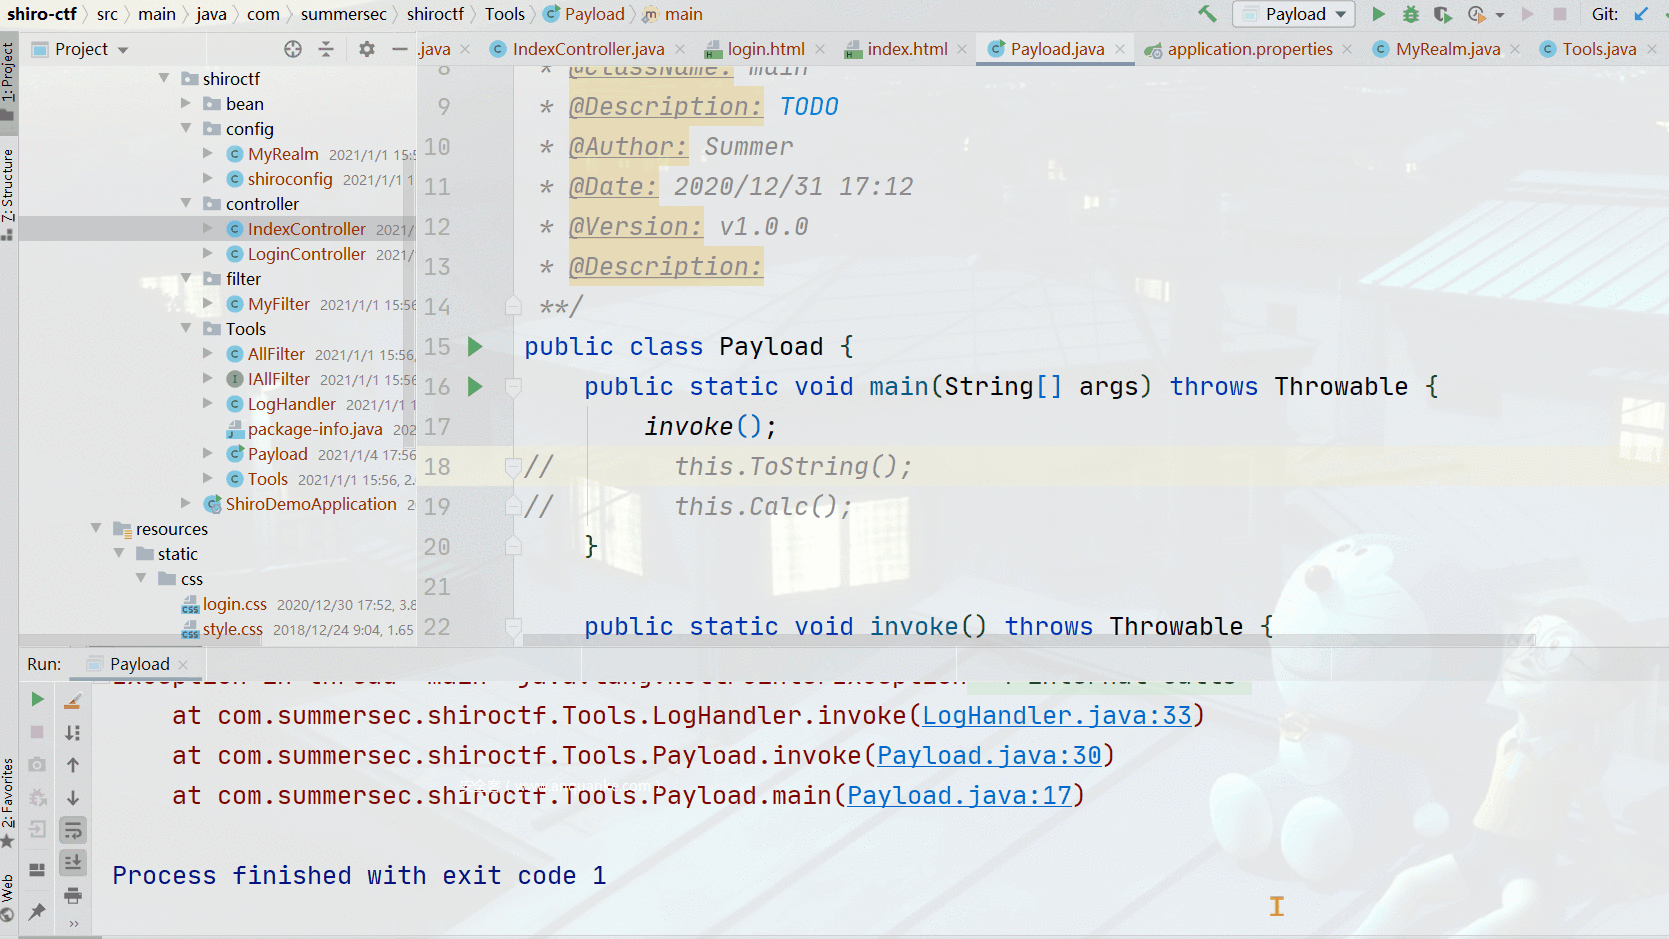1669x939 pixels.
Task: Switch to the application.properties tab
Action: 1249,49
